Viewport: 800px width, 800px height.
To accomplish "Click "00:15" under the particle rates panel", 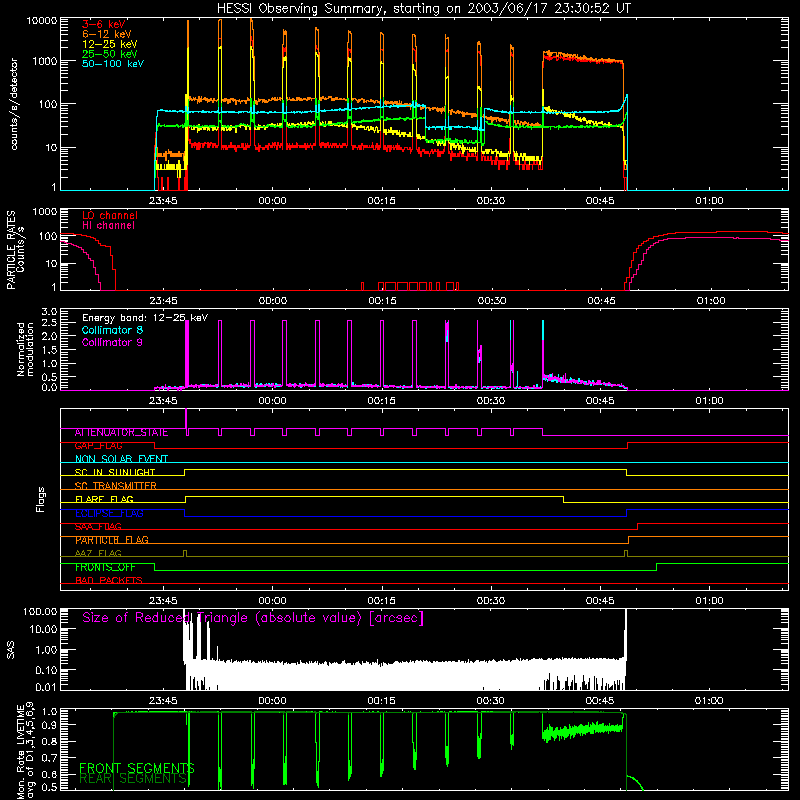I will point(382,301).
